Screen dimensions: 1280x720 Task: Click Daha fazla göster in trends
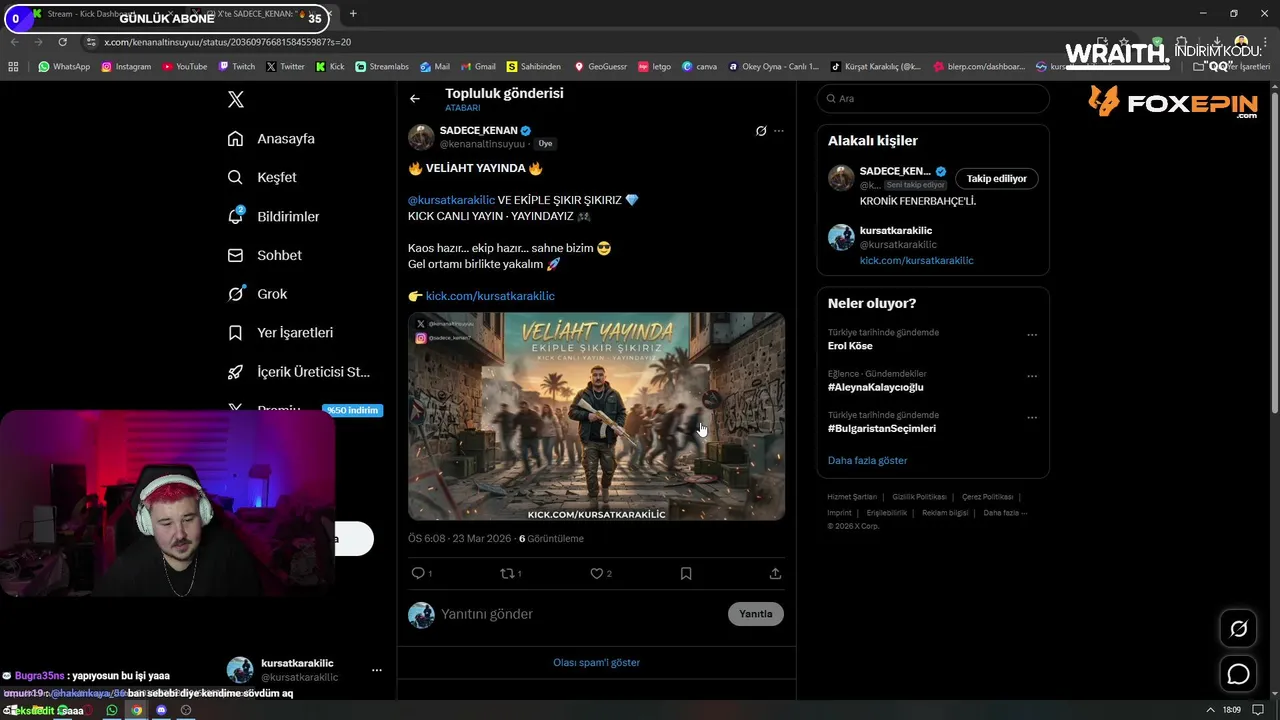pyautogui.click(x=867, y=460)
